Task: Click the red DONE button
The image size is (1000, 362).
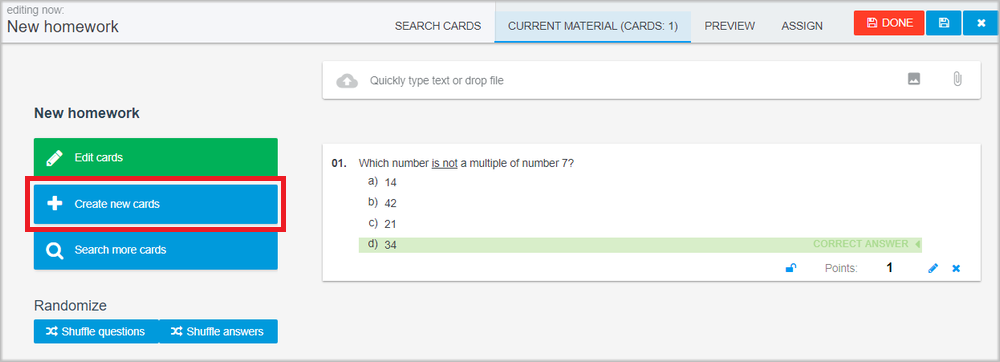Action: pos(889,23)
